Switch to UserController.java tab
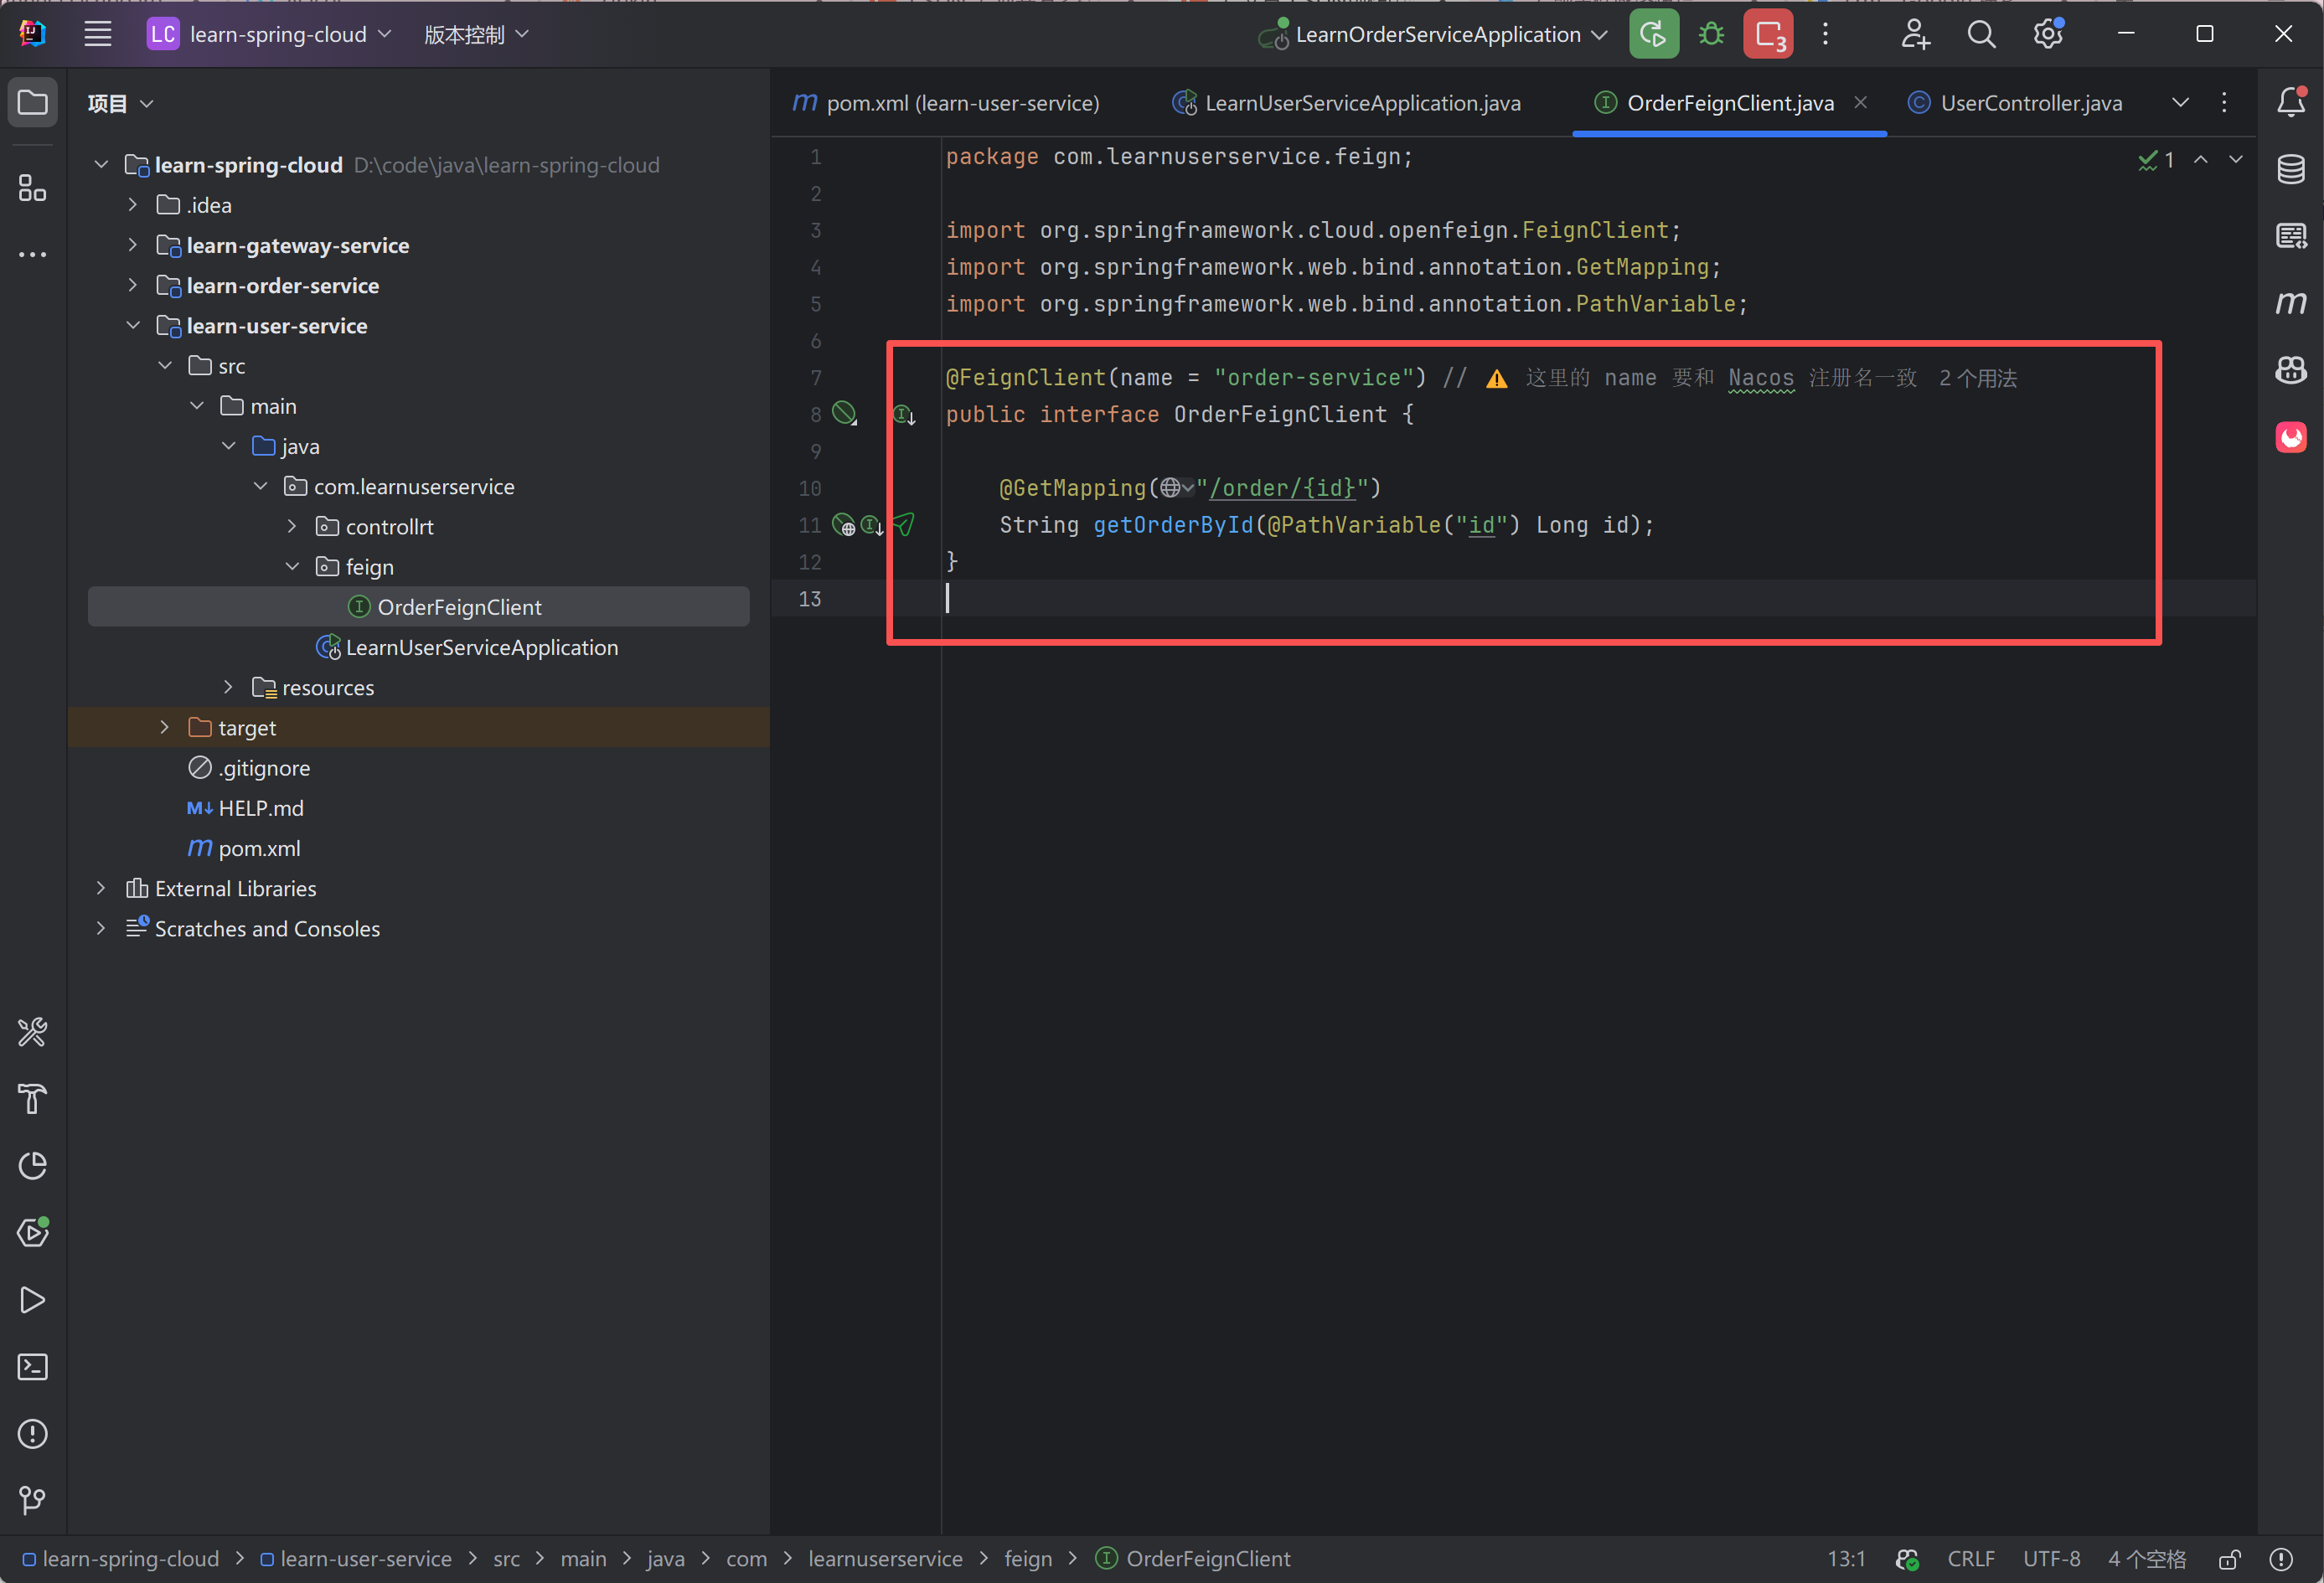The height and width of the screenshot is (1583, 2324). click(2014, 103)
